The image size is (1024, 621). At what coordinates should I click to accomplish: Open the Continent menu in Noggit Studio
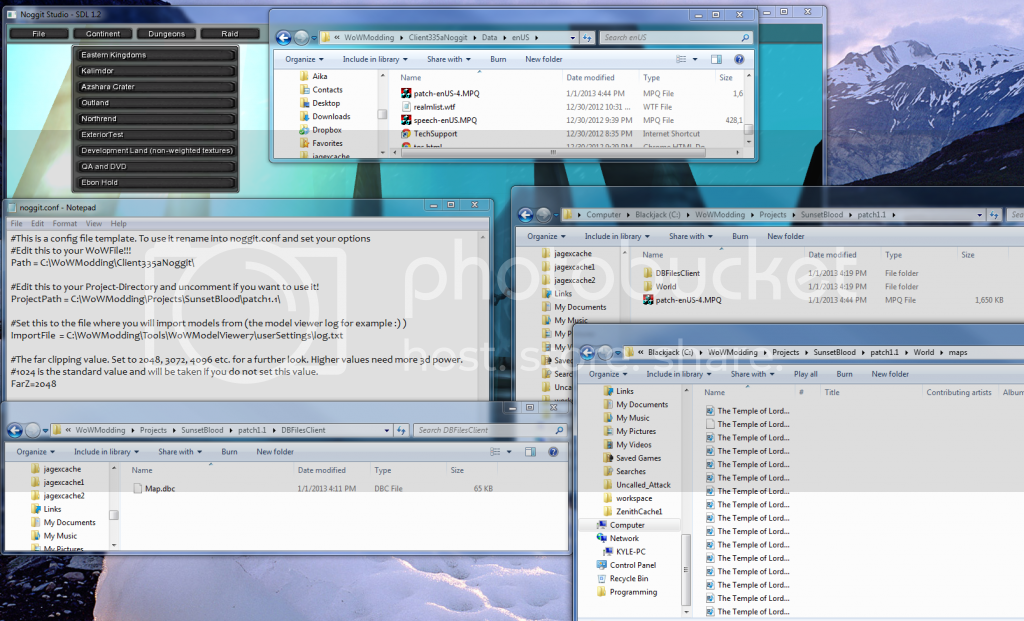pos(103,33)
